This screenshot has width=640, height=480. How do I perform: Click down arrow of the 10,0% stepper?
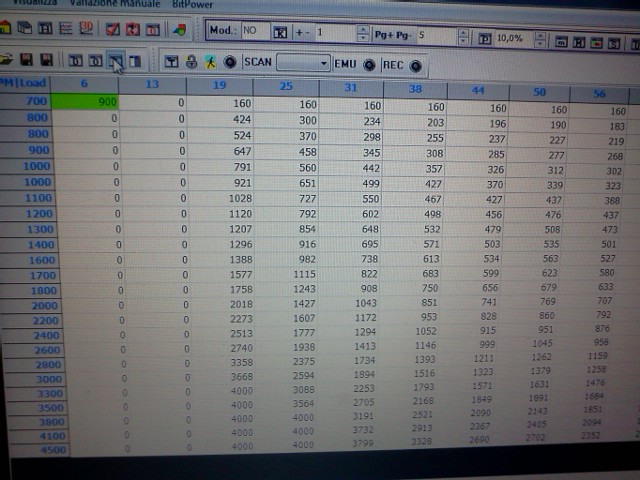540,44
